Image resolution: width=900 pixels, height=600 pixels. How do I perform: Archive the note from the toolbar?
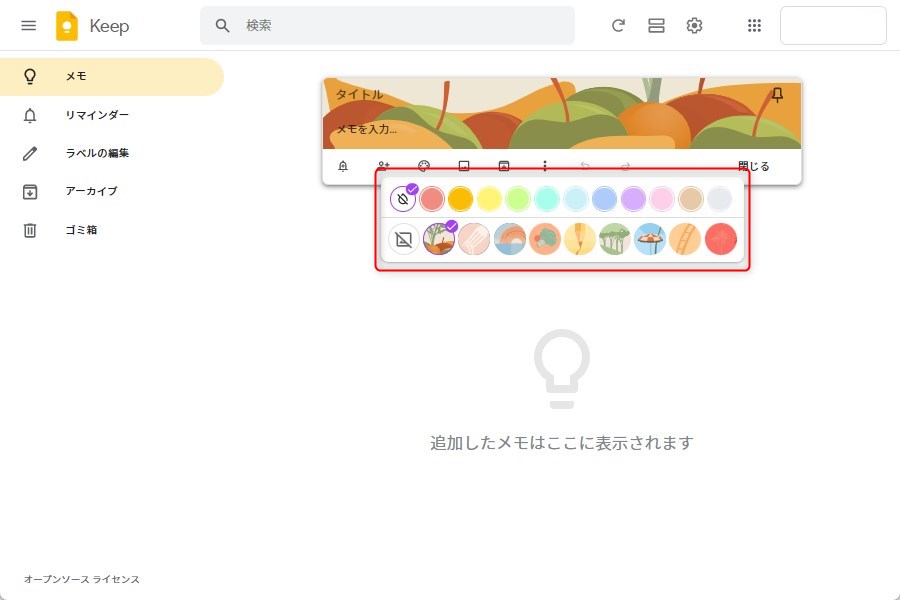[504, 166]
